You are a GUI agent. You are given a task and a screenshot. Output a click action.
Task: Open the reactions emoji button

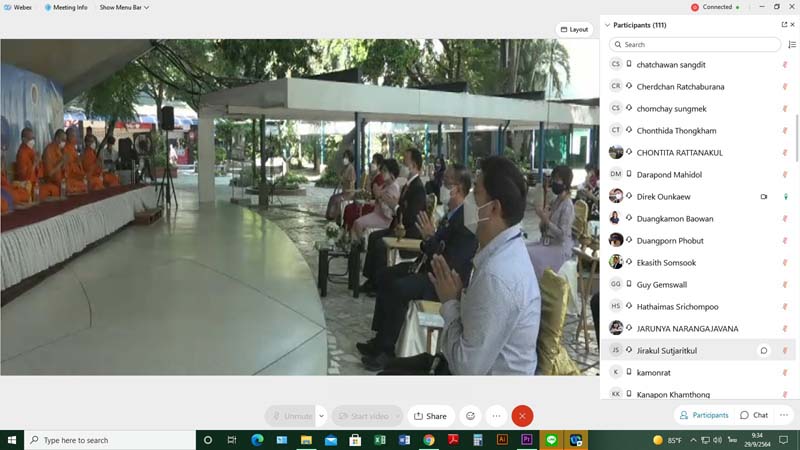pyautogui.click(x=470, y=416)
